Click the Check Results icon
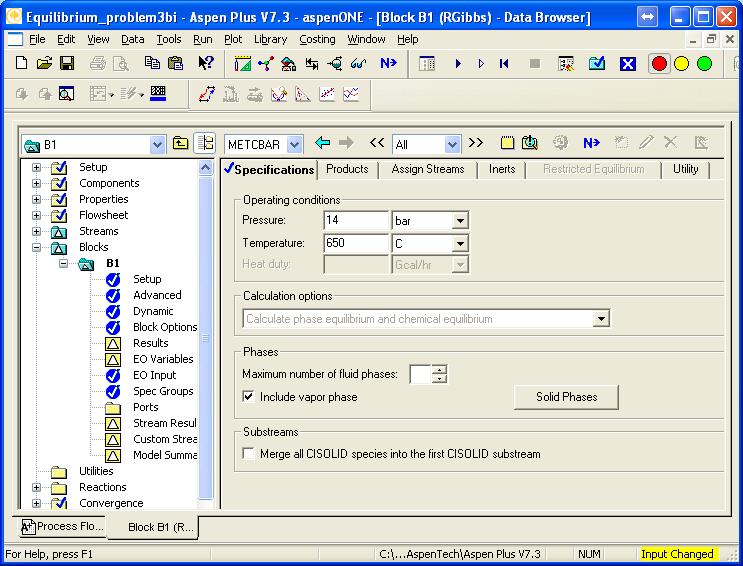743x566 pixels. point(597,64)
